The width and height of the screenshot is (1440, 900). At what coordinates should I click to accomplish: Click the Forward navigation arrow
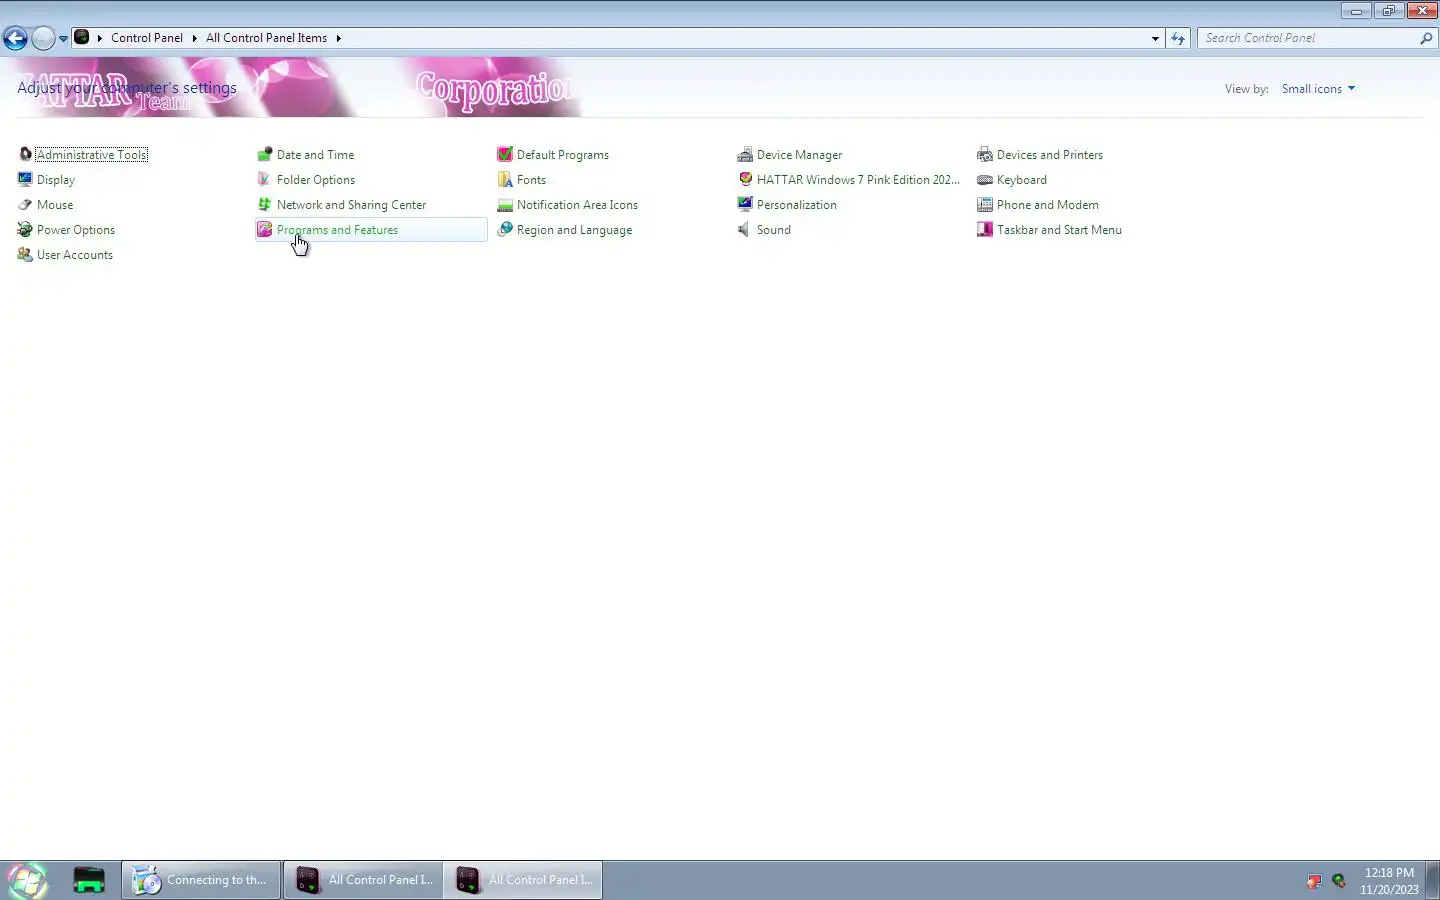pyautogui.click(x=43, y=38)
